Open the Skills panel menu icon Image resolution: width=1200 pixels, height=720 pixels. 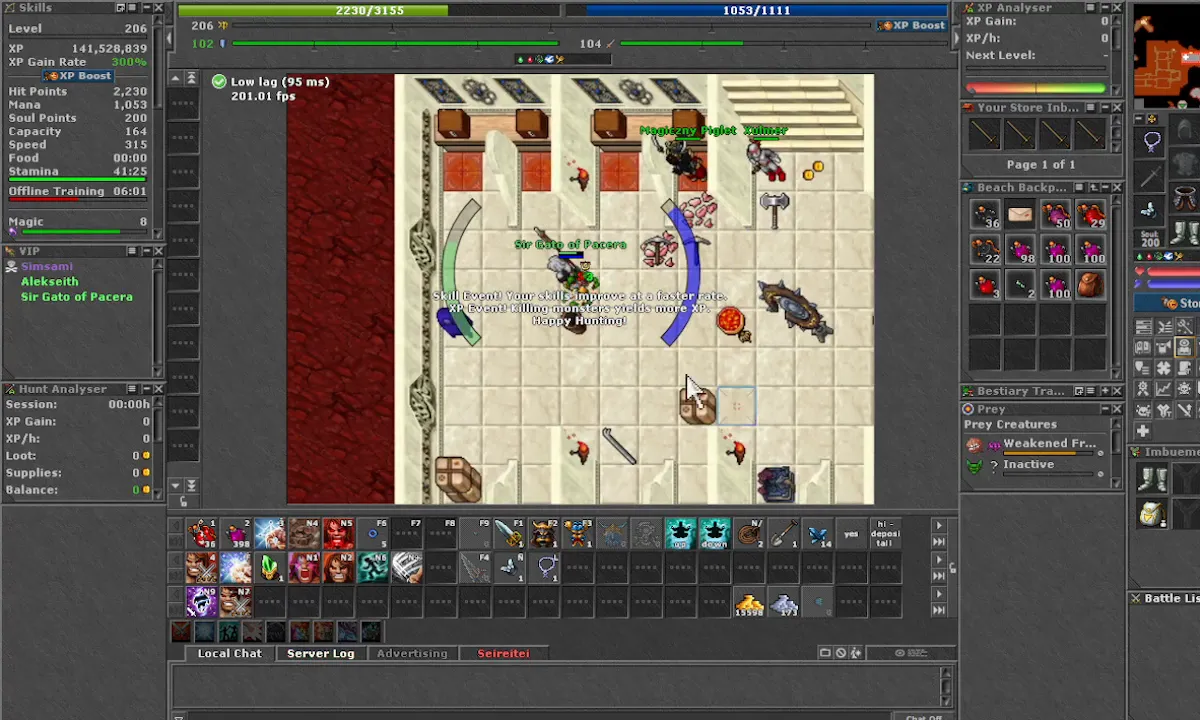point(131,8)
